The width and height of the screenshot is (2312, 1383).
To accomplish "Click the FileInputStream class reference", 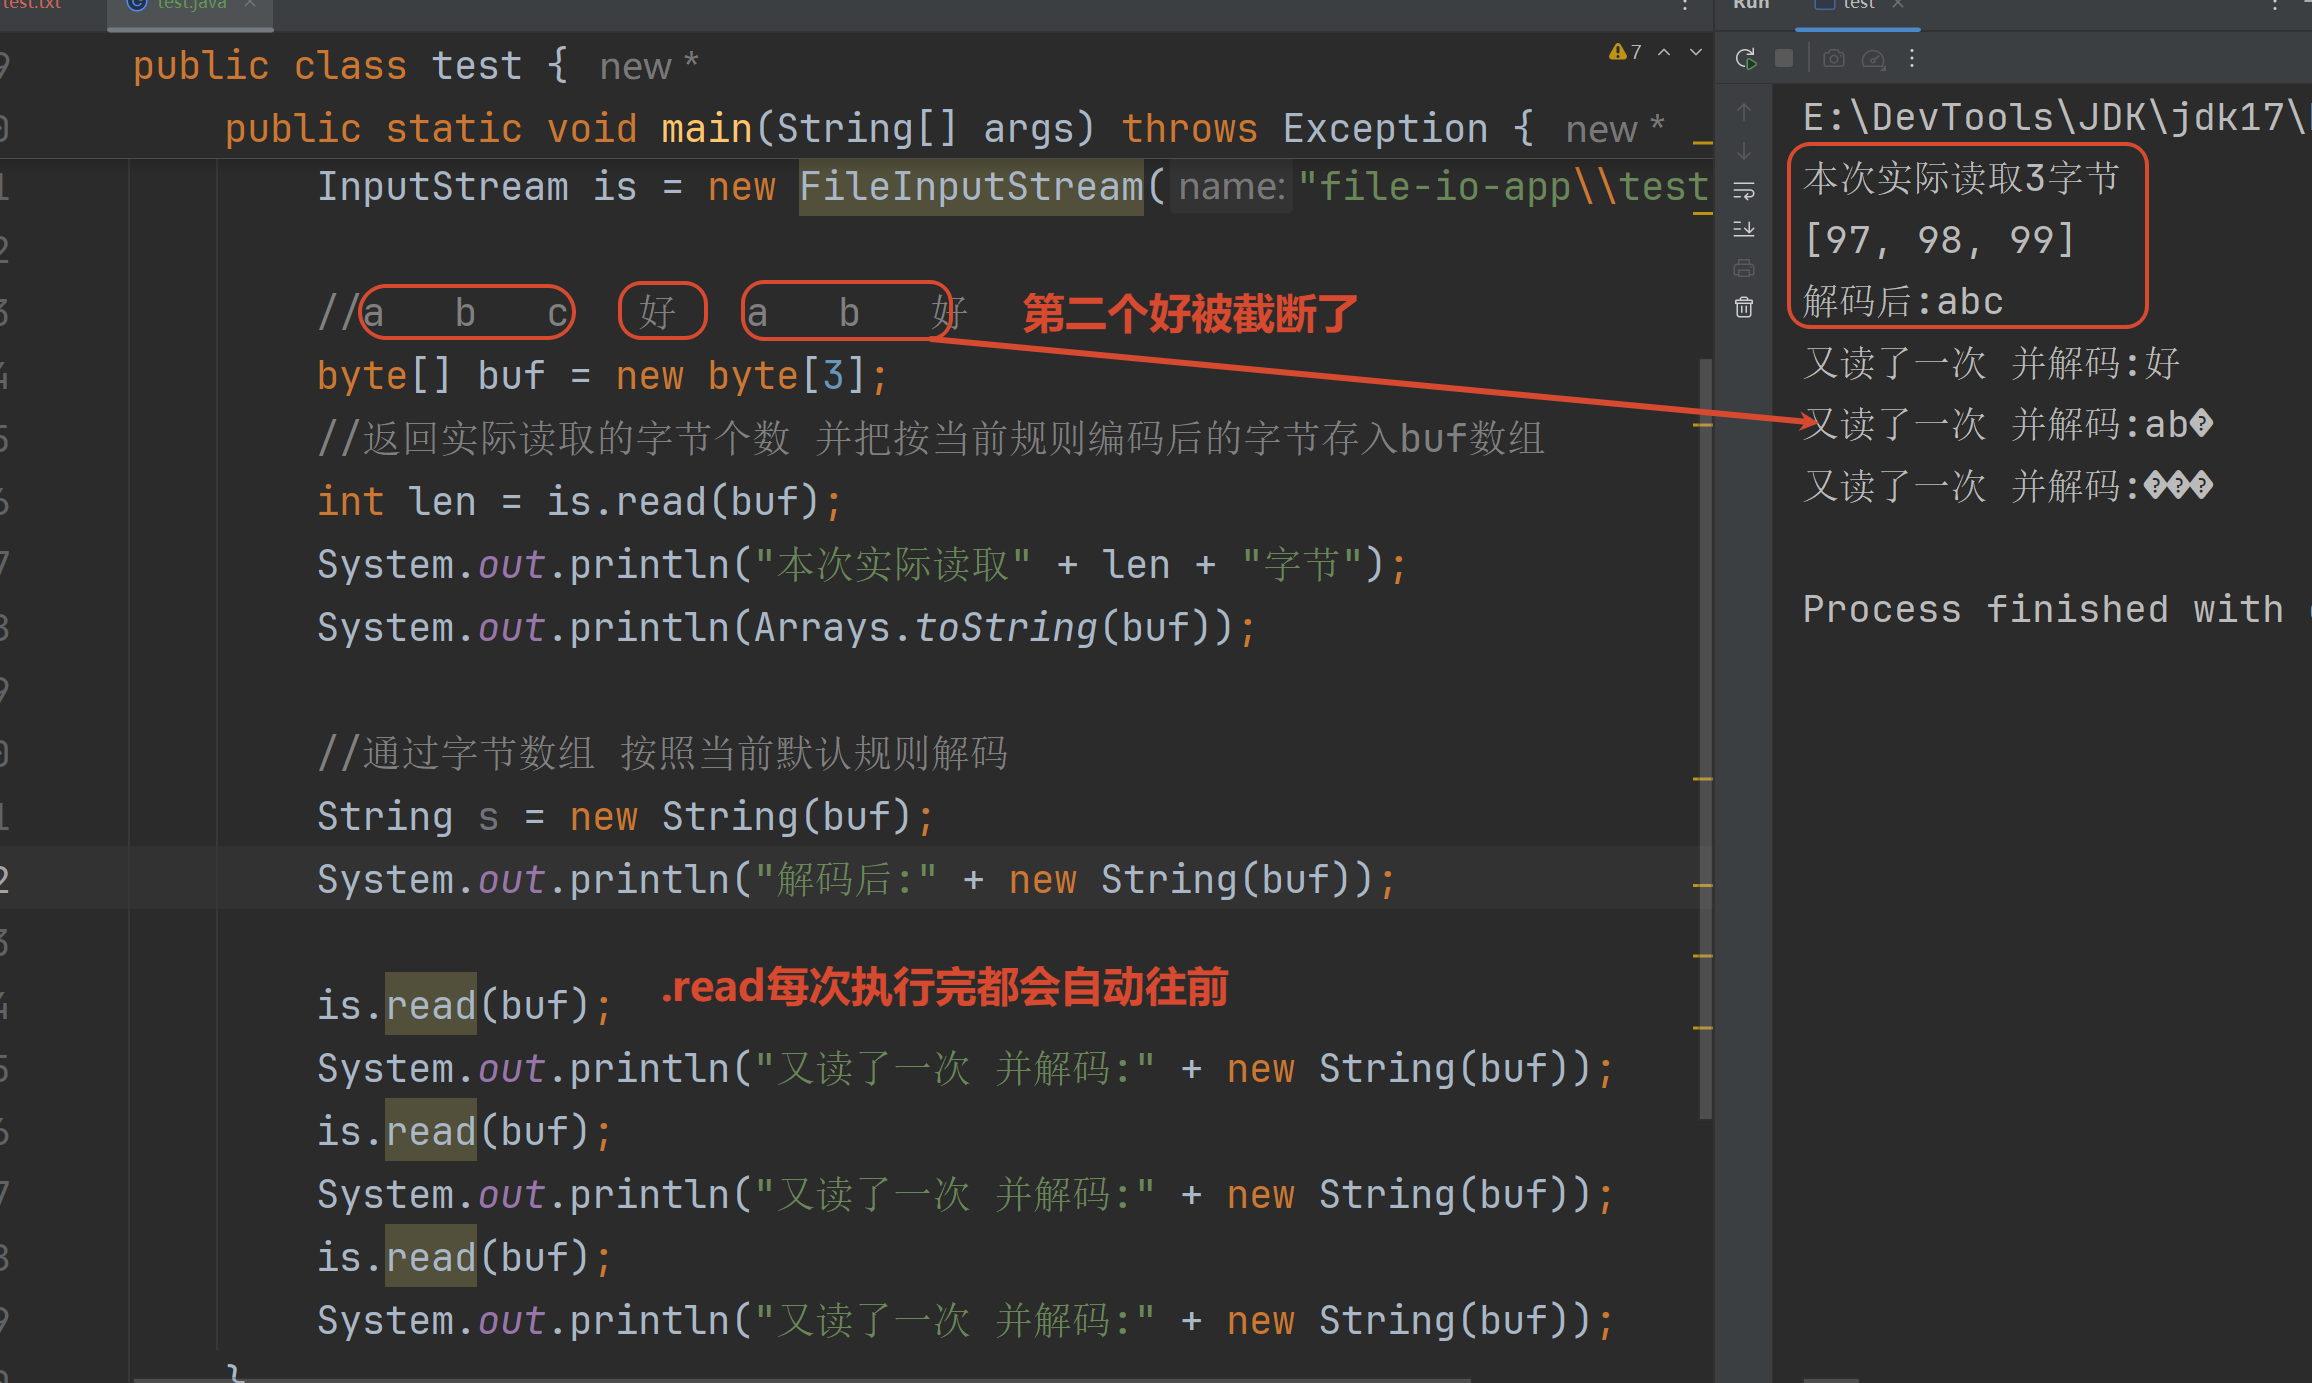I will coord(970,187).
